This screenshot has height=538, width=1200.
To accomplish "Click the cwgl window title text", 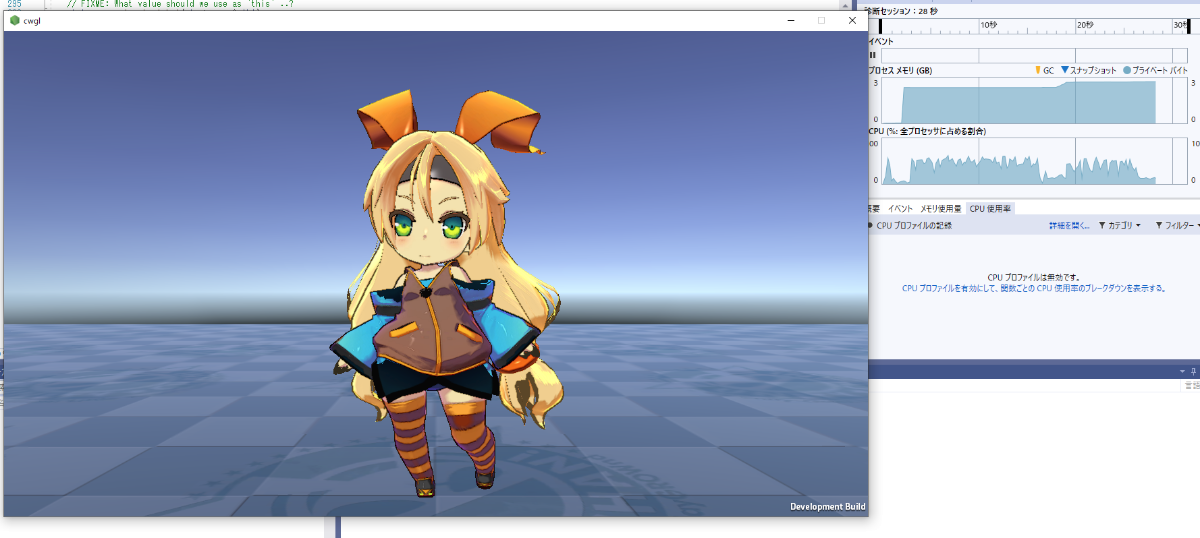I will 32,21.
